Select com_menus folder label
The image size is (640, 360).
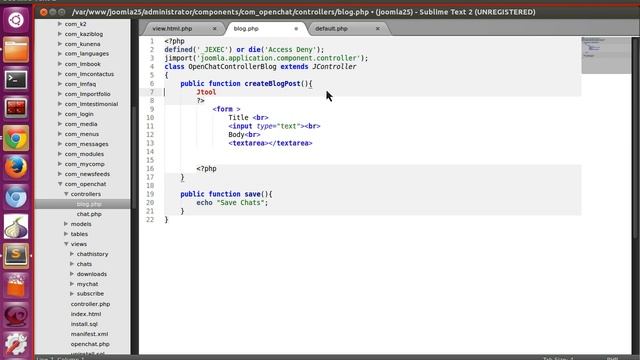click(82, 134)
